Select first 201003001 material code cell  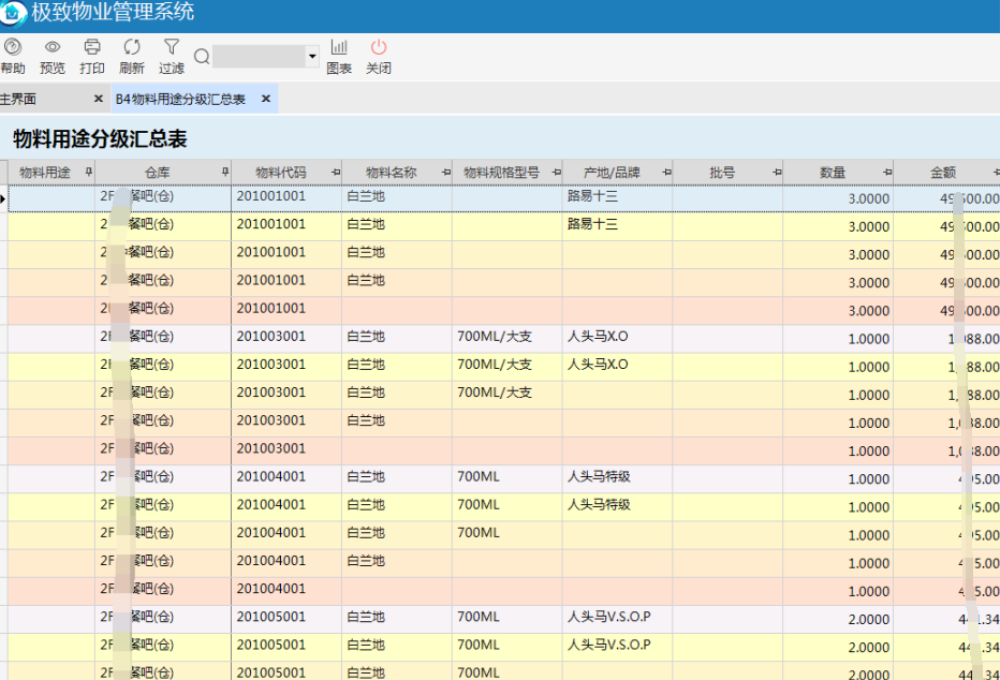click(271, 336)
